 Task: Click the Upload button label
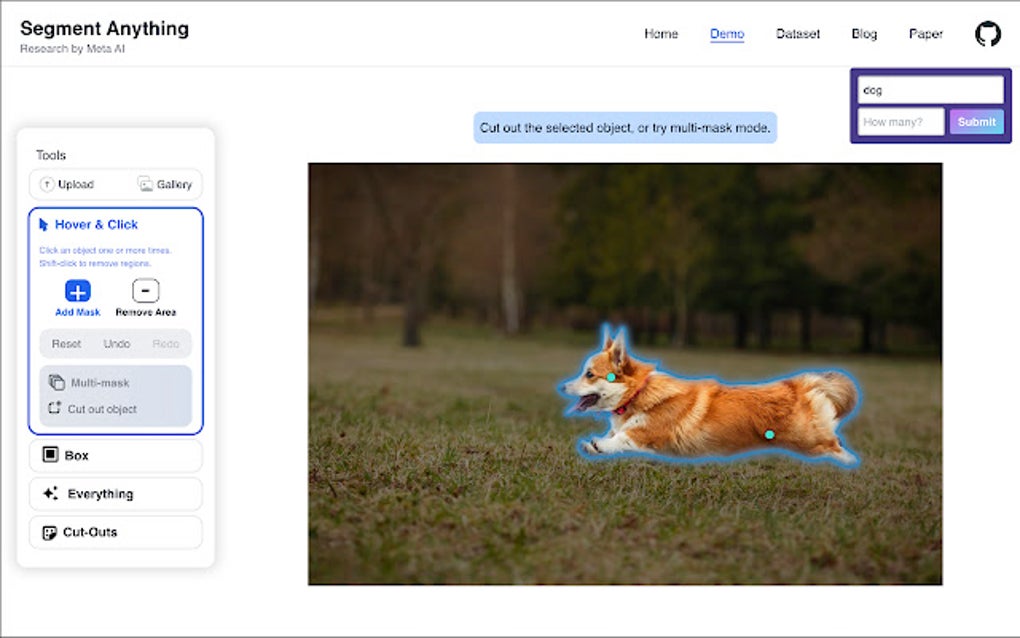click(x=75, y=185)
